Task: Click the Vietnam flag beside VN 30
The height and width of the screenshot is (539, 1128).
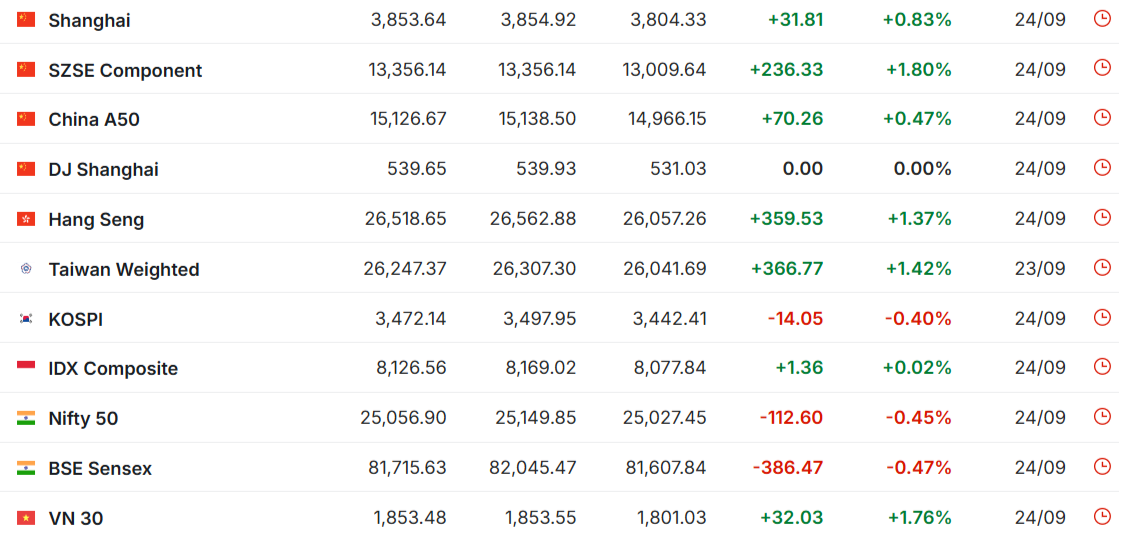Action: point(26,517)
